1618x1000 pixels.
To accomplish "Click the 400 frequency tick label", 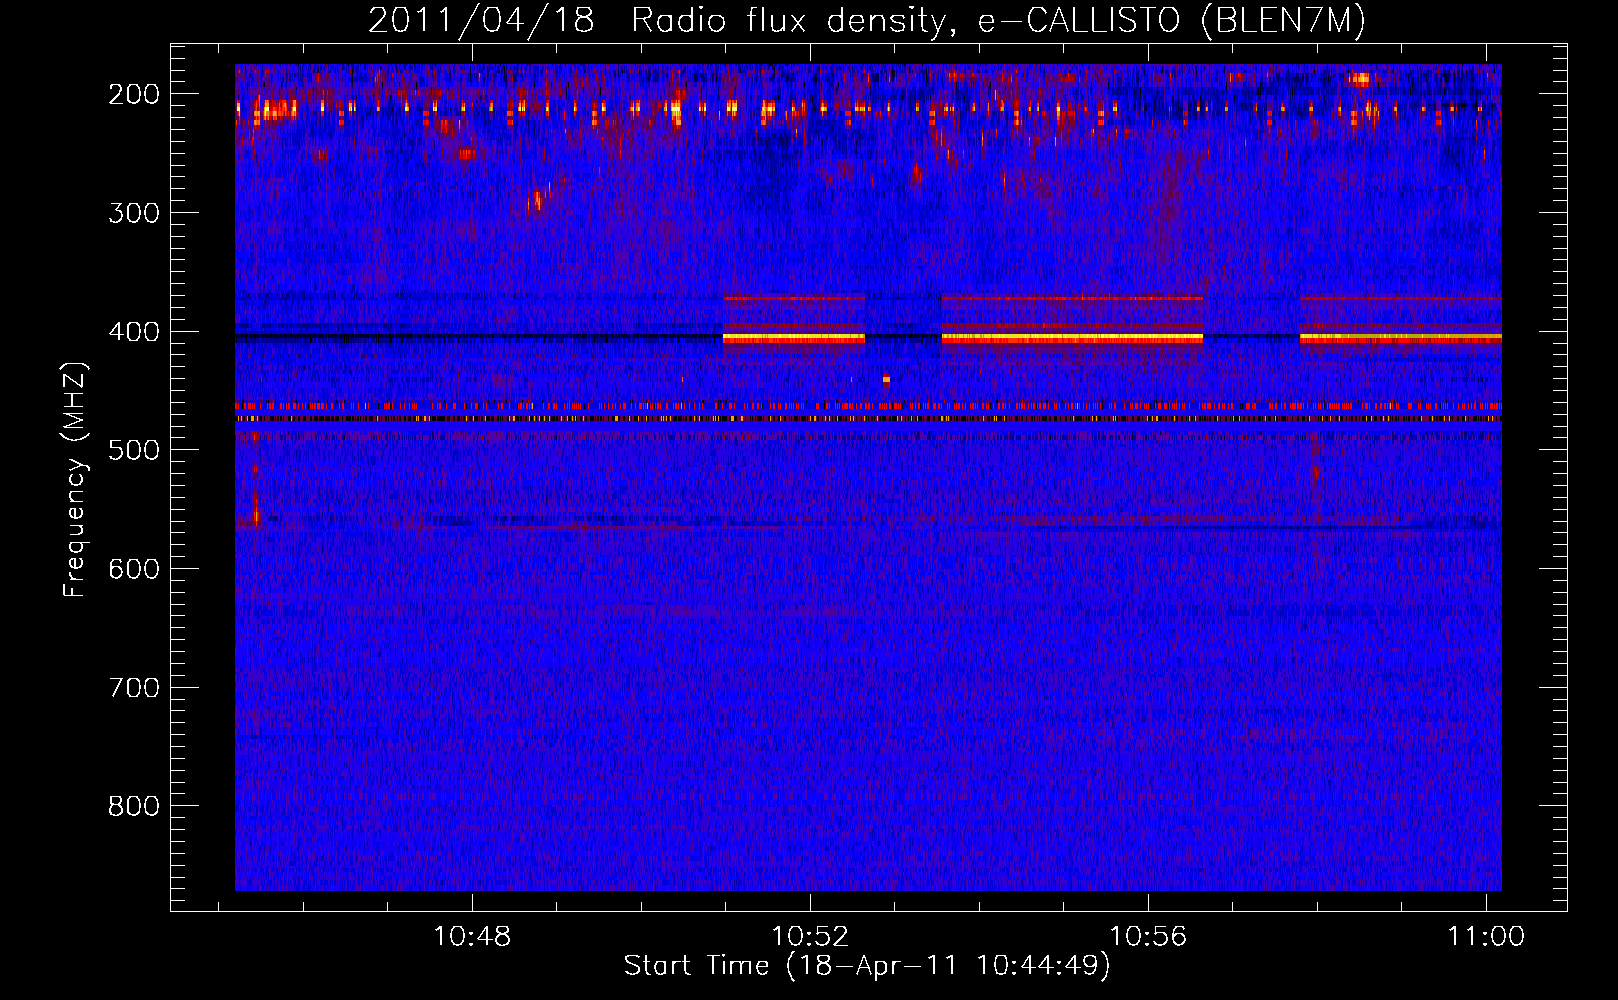I will point(134,332).
